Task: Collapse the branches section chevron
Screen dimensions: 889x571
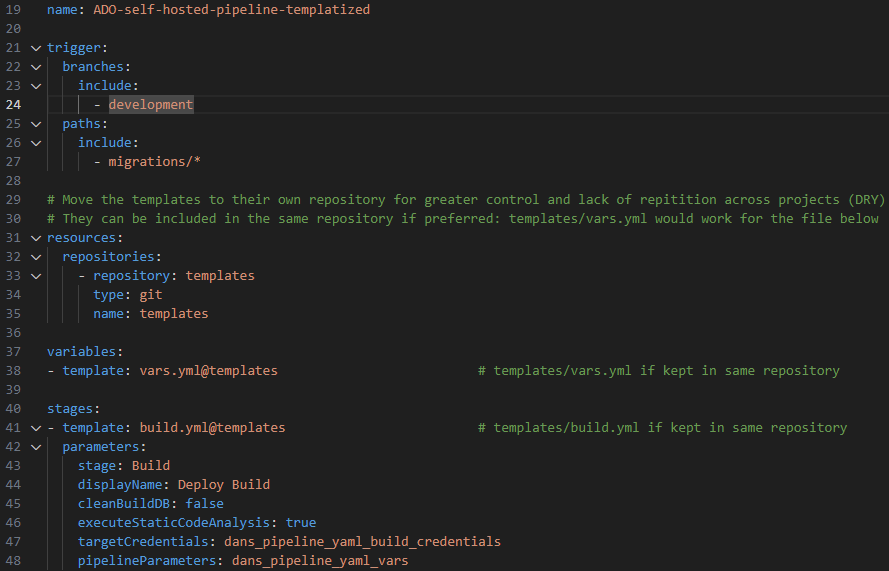Action: point(36,67)
